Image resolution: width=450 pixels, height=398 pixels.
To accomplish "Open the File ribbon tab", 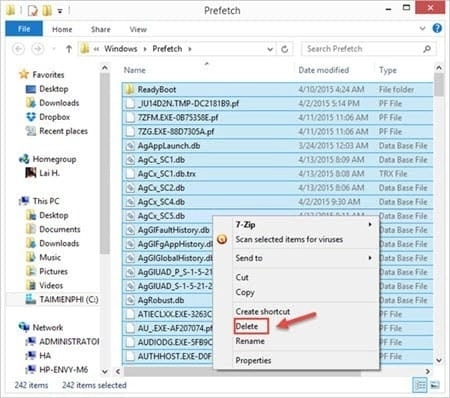I will pyautogui.click(x=24, y=29).
